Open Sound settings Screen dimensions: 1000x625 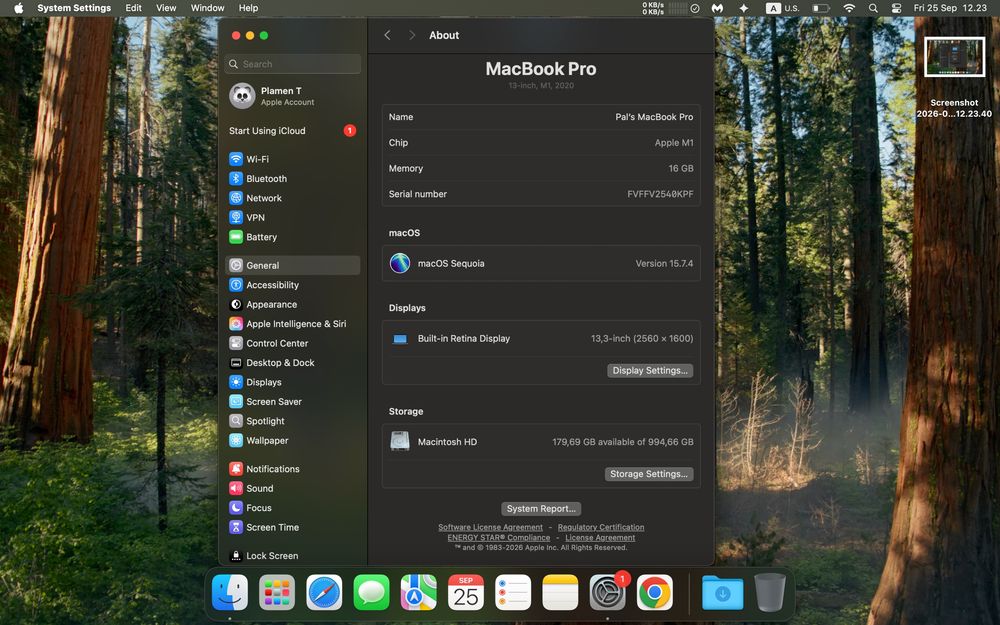tap(293, 489)
